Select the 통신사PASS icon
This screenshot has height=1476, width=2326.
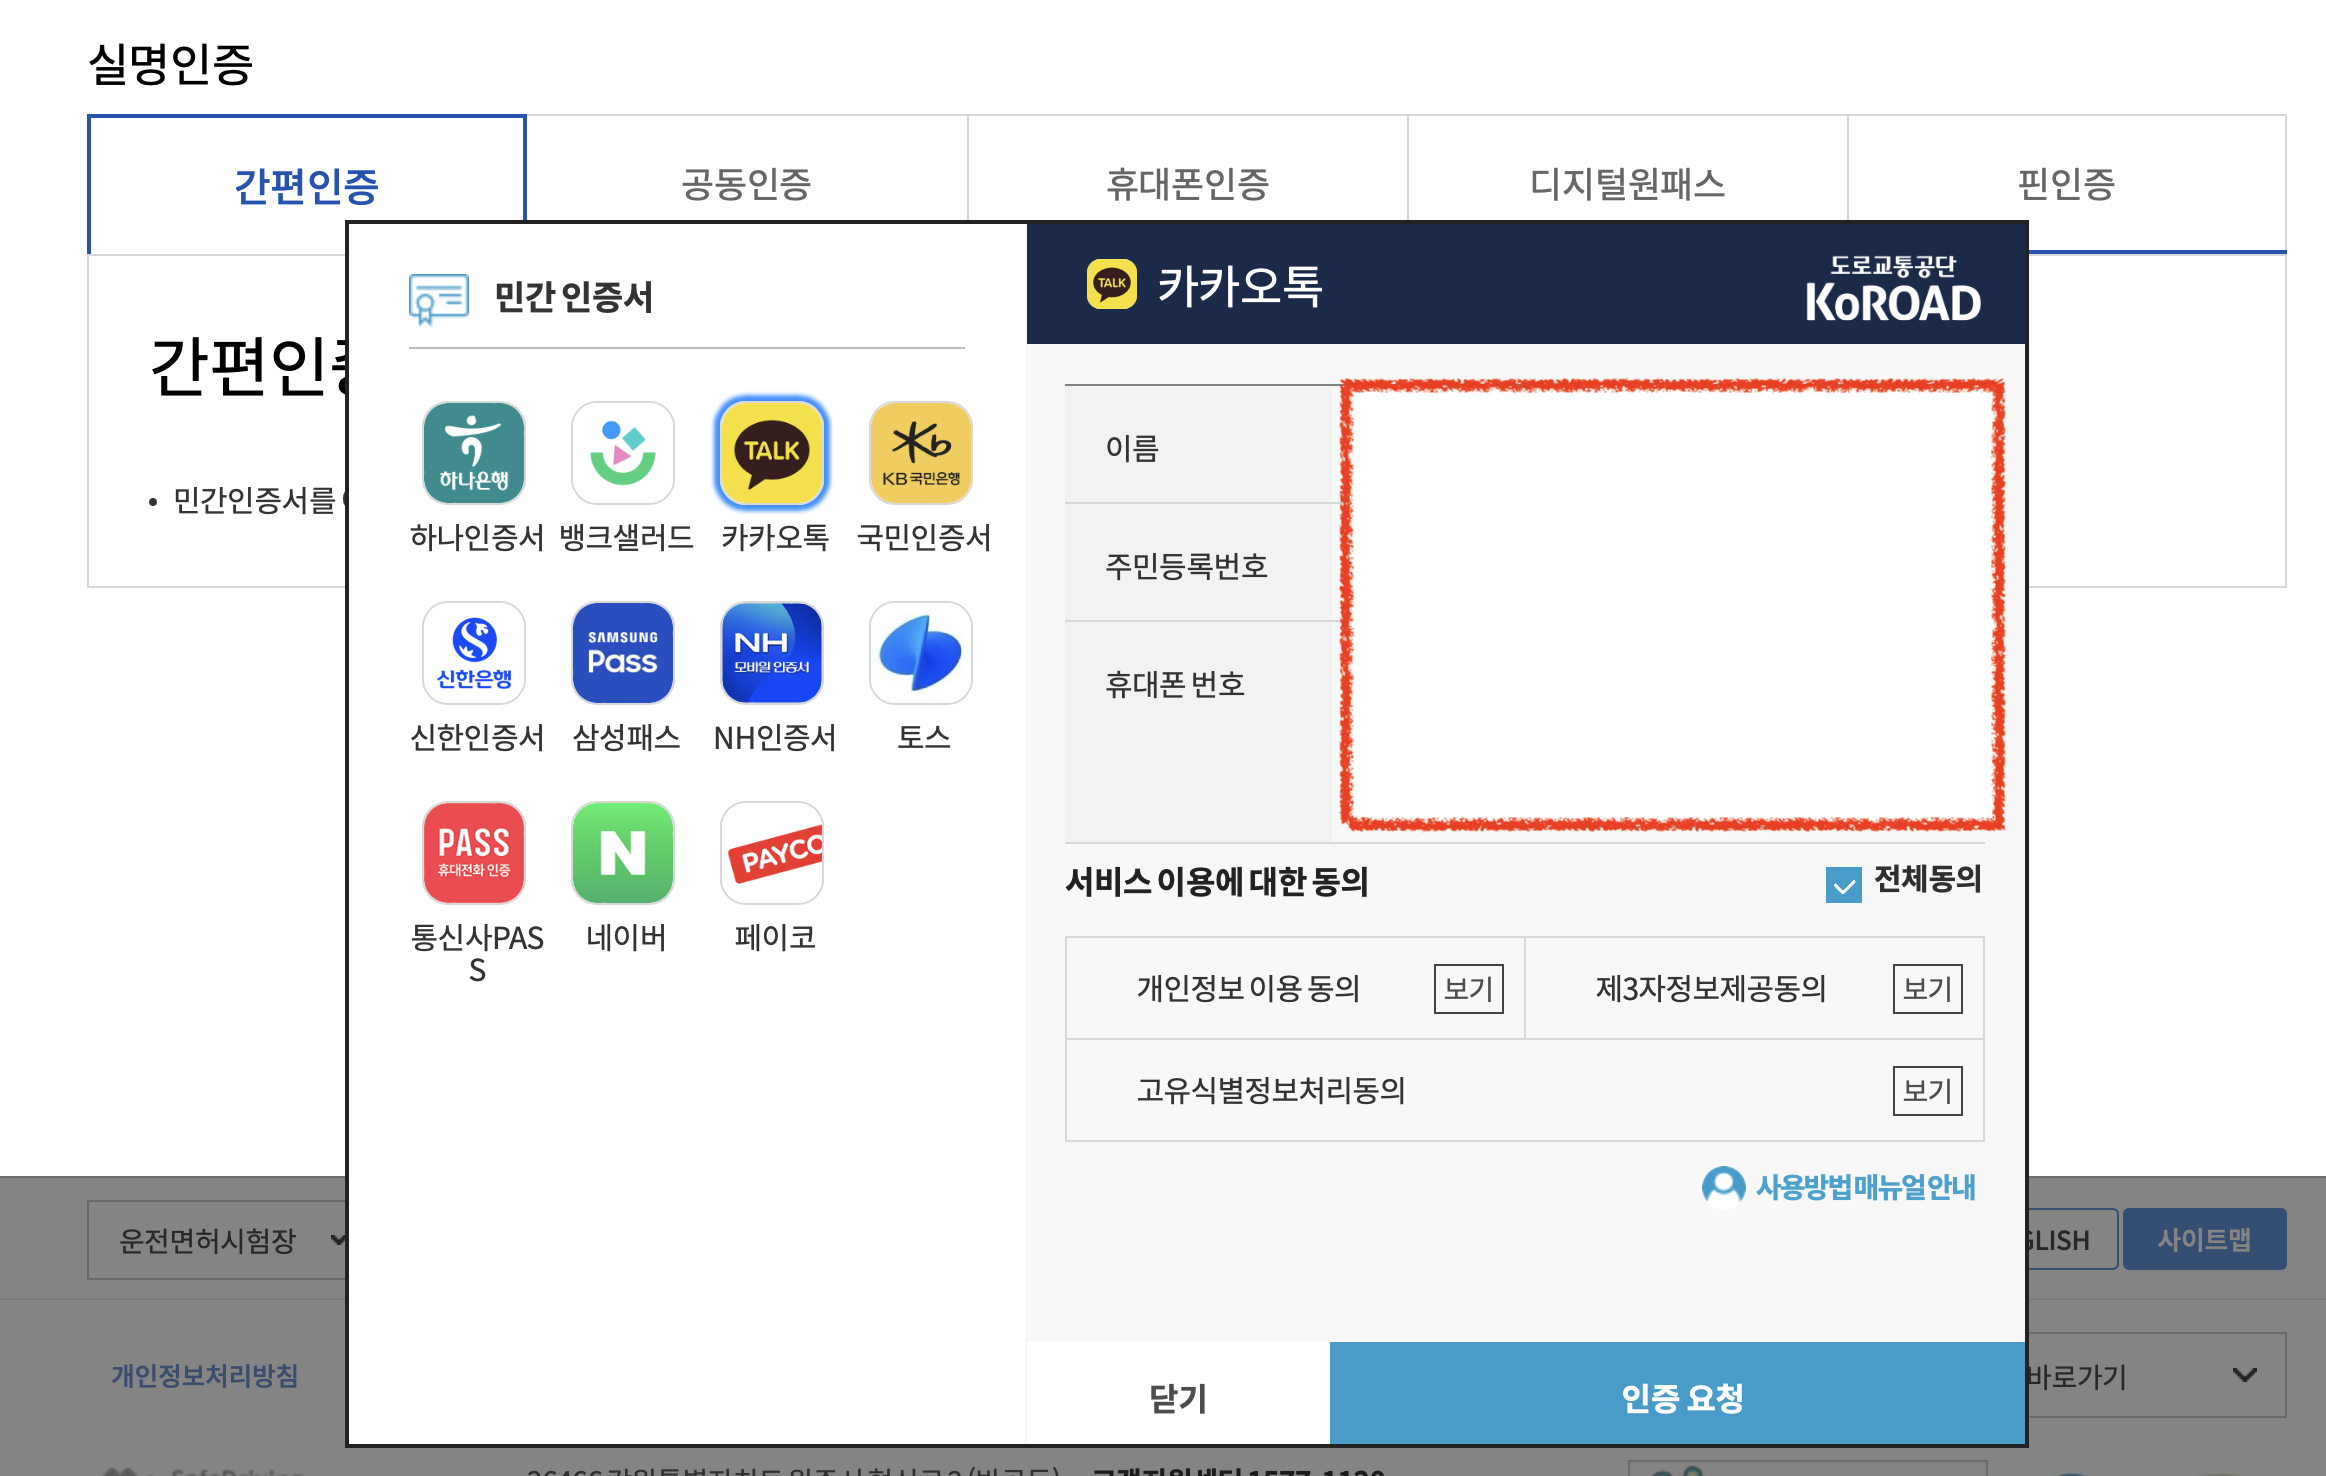[x=473, y=852]
